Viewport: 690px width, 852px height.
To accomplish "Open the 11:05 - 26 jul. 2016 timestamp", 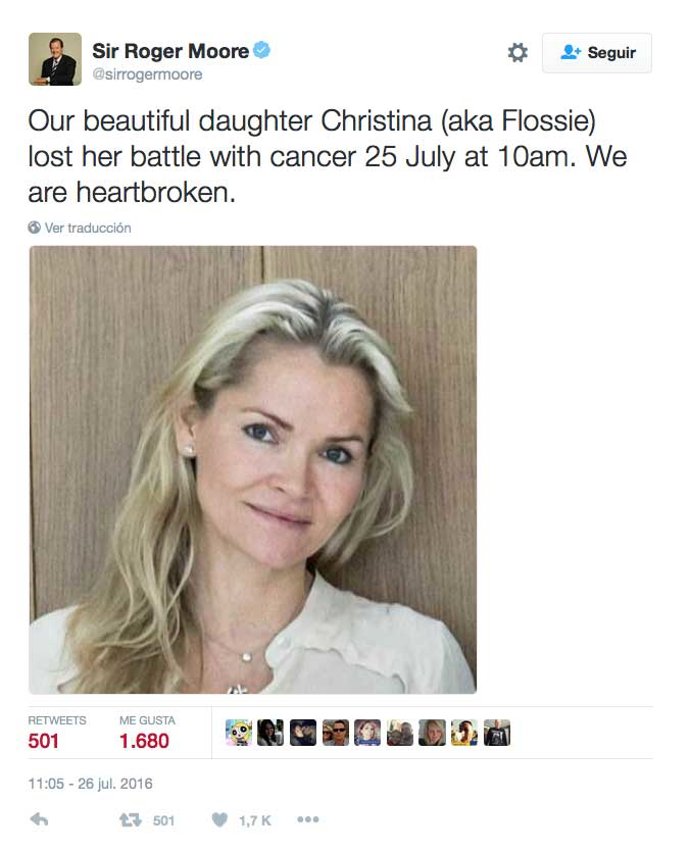I will tap(90, 784).
